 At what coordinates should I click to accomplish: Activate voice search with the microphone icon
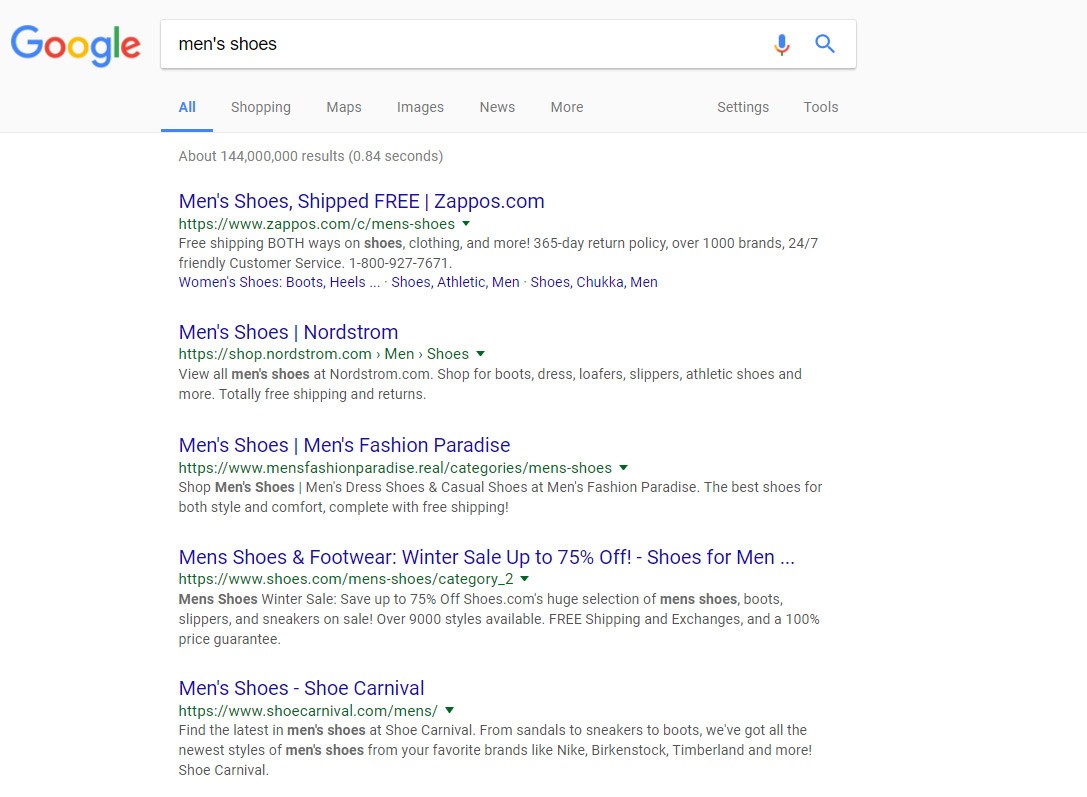(781, 44)
